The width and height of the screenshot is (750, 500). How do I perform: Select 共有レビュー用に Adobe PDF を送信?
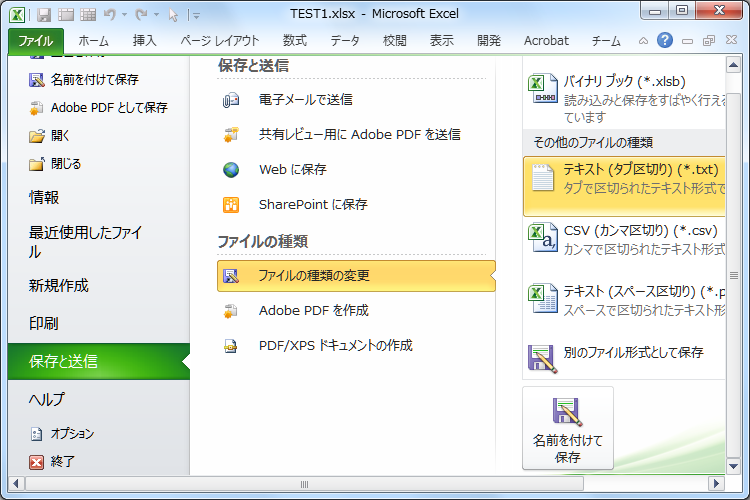click(x=356, y=134)
